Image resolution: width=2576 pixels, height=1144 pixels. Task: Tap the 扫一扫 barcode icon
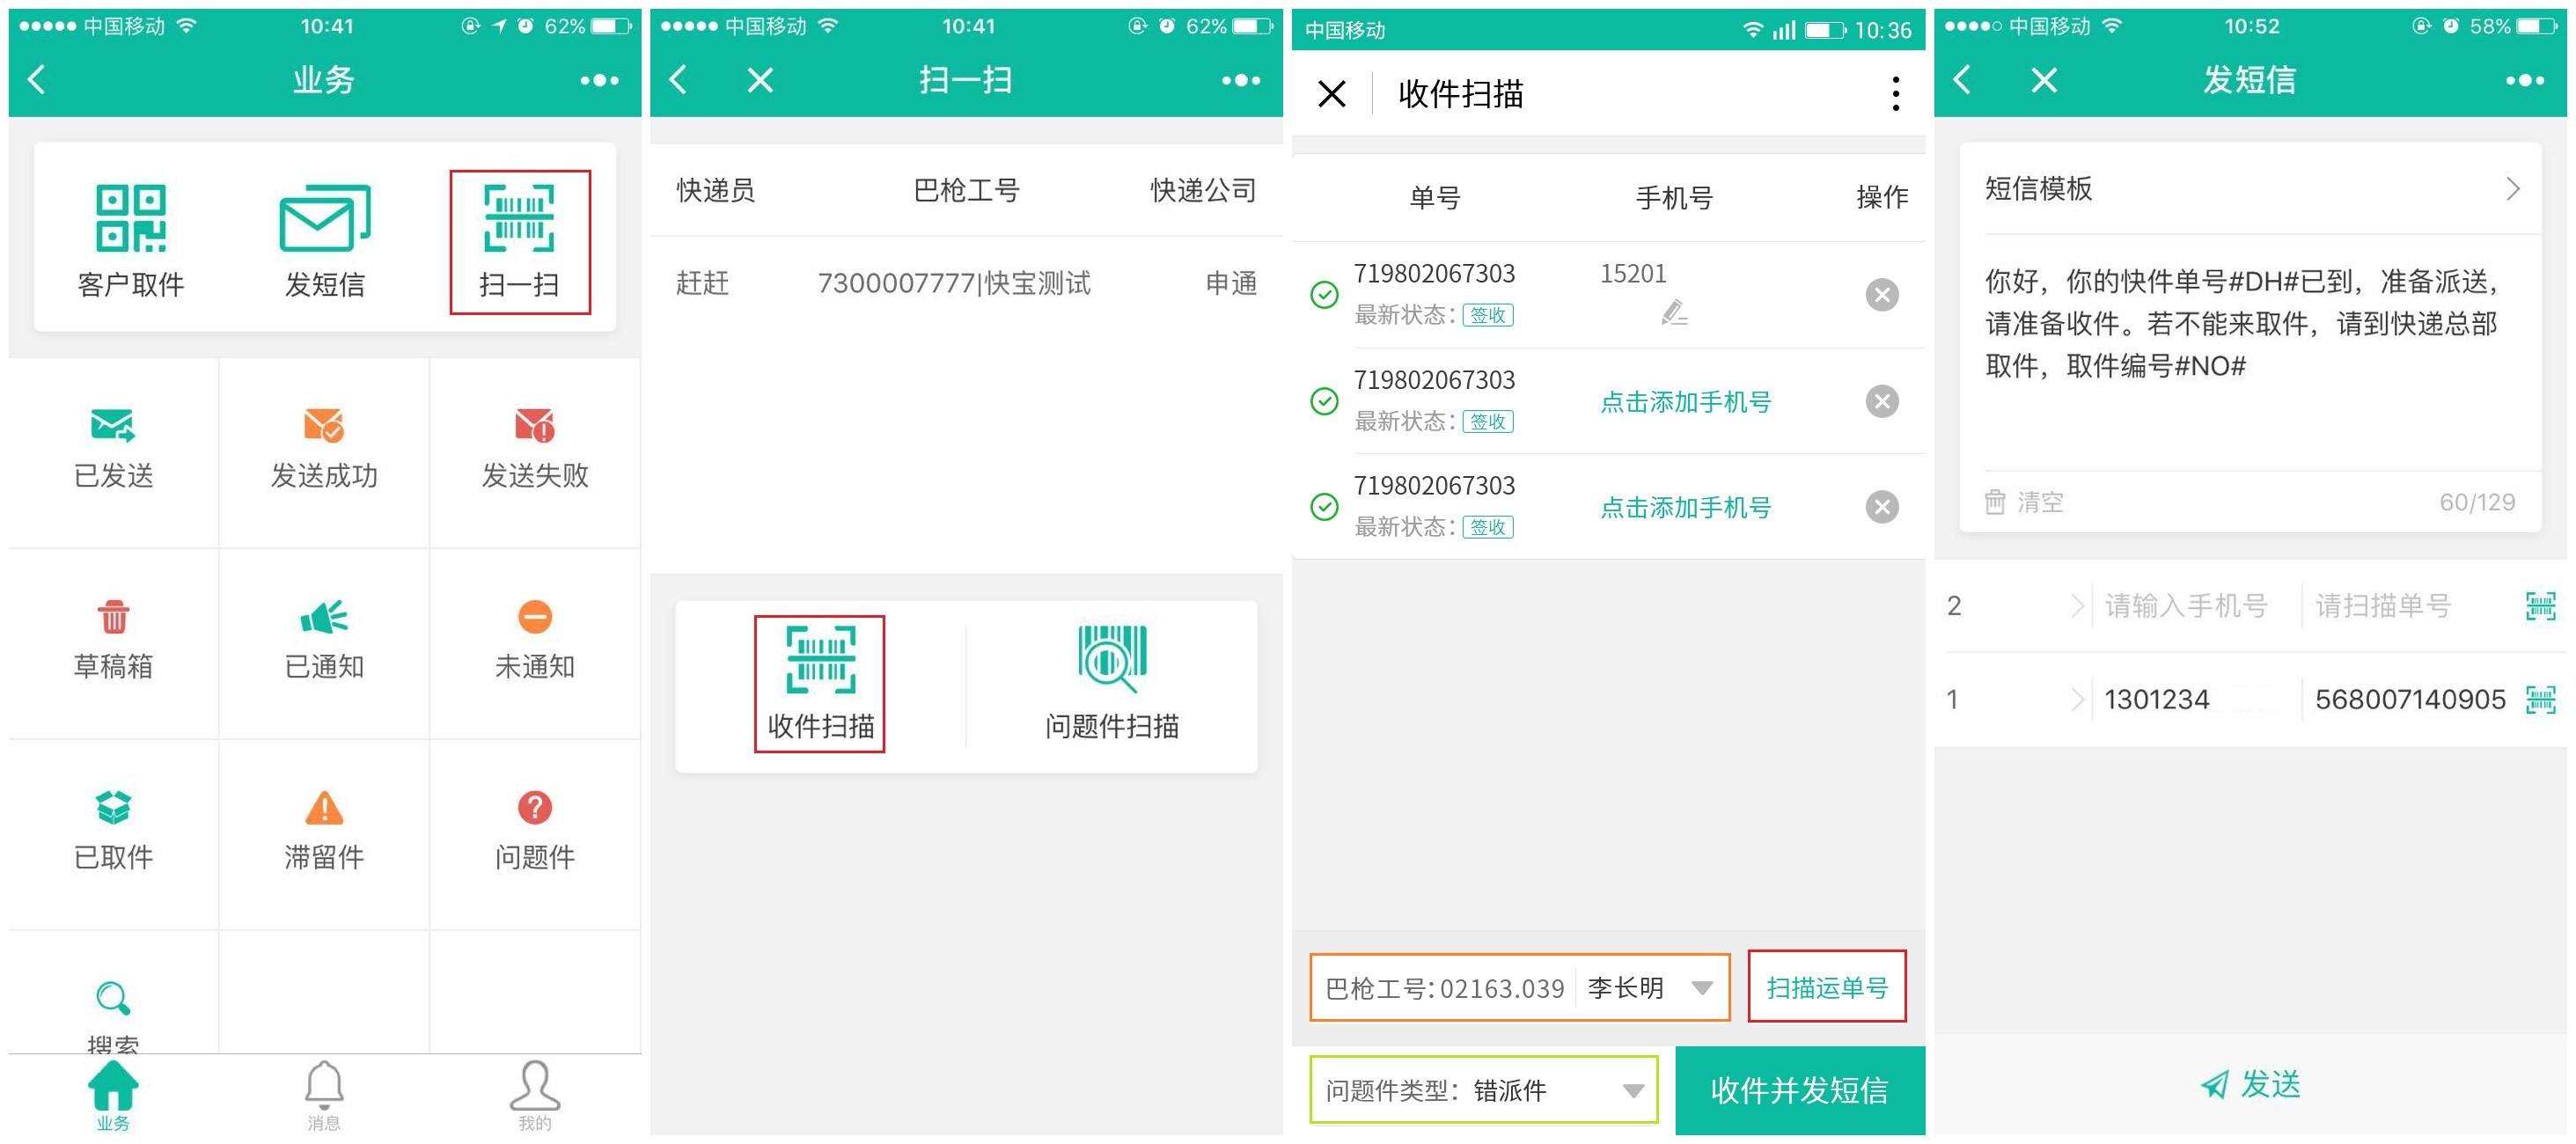point(519,218)
